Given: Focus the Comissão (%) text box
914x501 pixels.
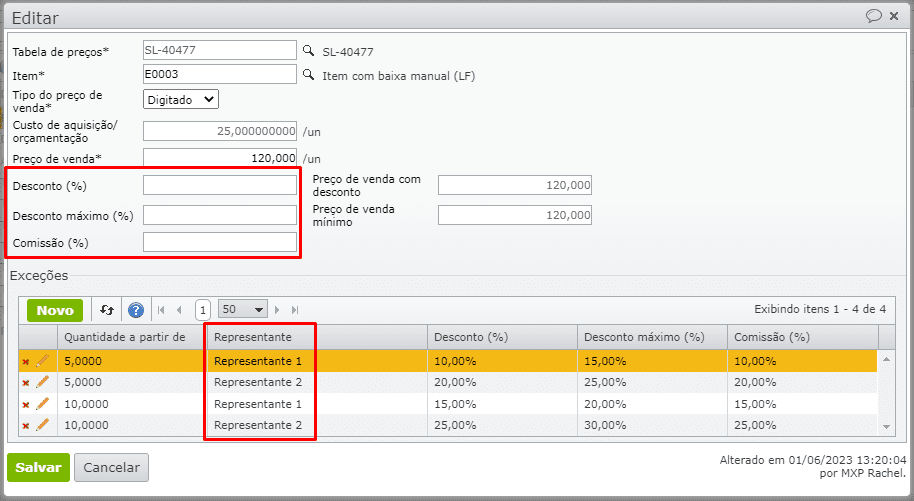Looking at the screenshot, I should point(220,242).
